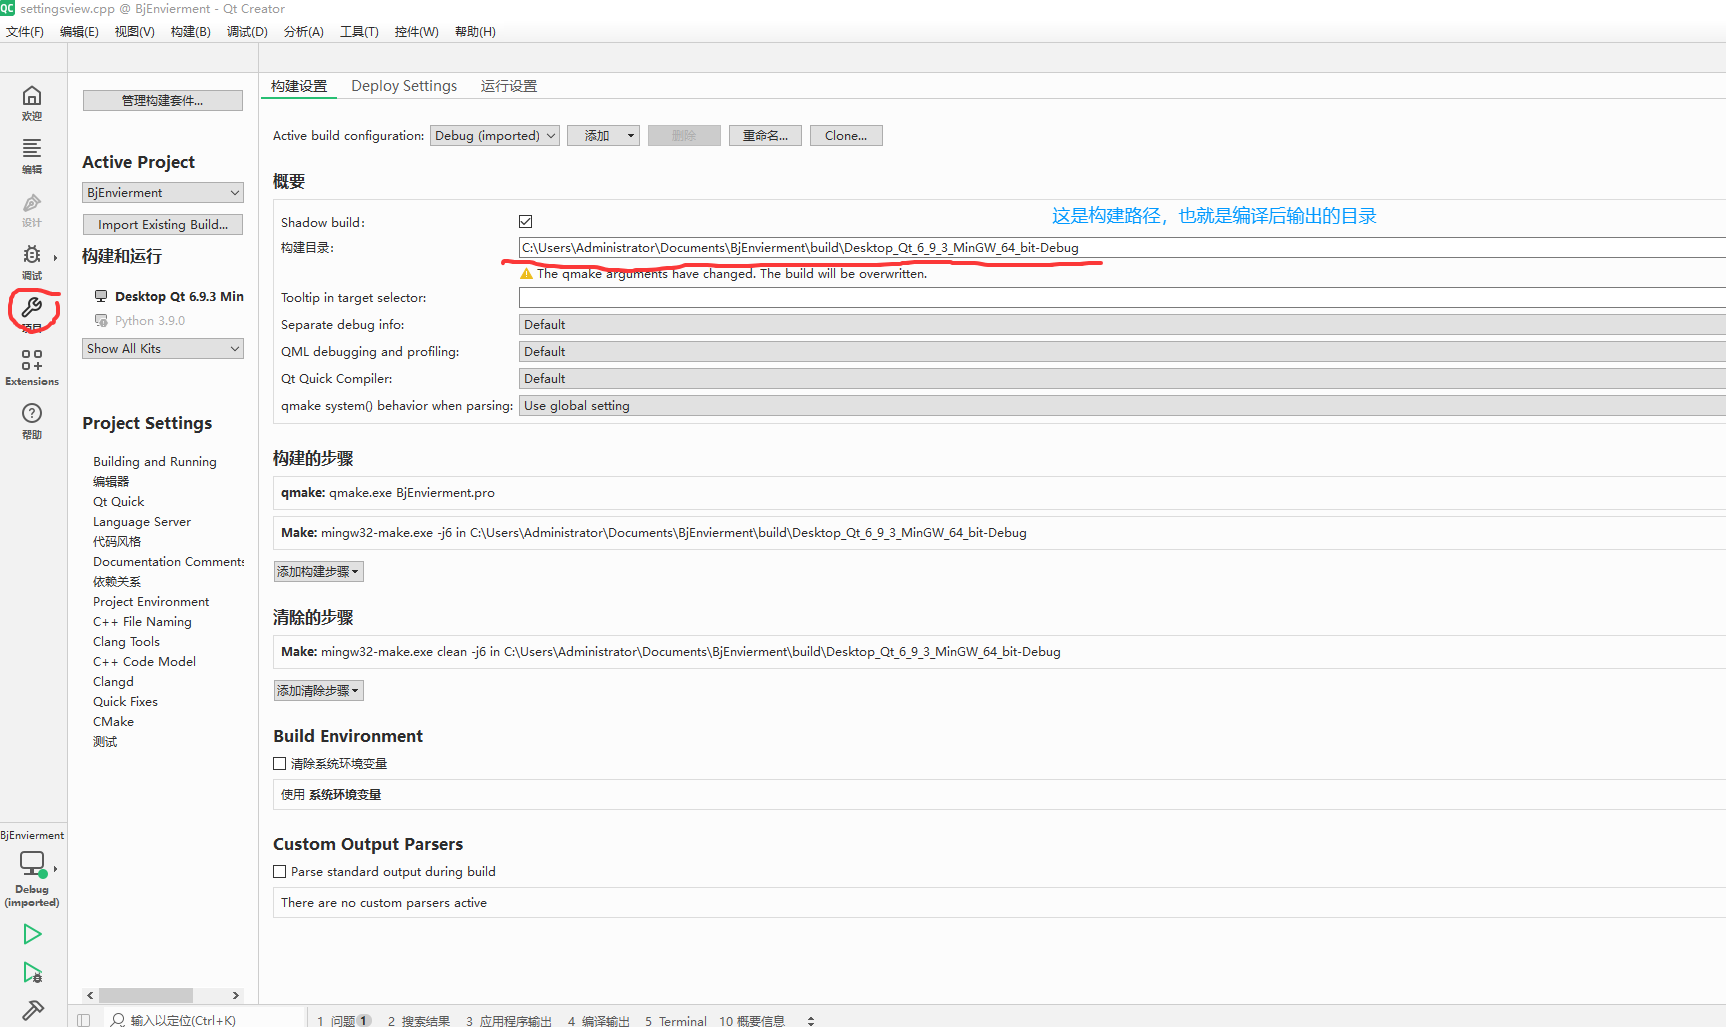Switch to Debug (调试) mode
Image resolution: width=1726 pixels, height=1027 pixels.
click(x=32, y=262)
